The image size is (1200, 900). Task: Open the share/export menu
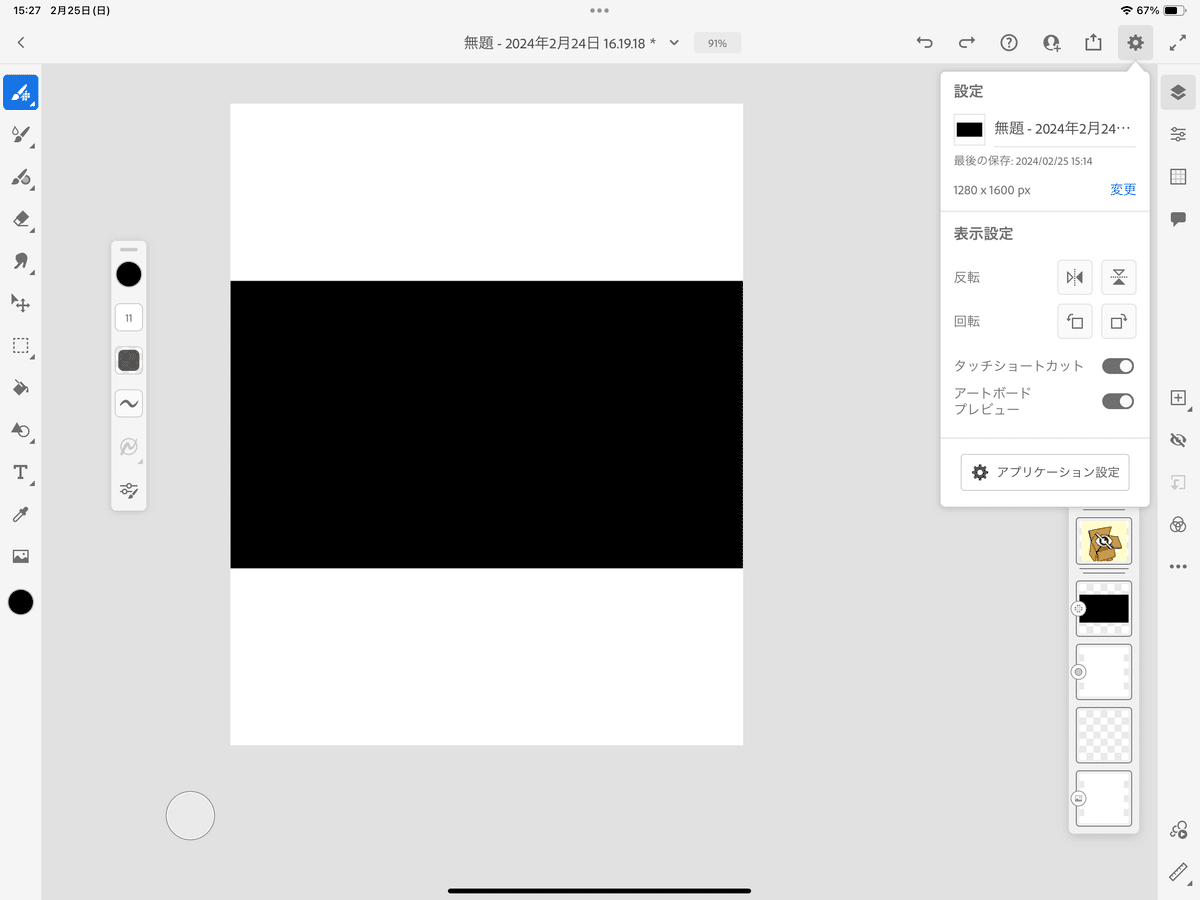1093,43
